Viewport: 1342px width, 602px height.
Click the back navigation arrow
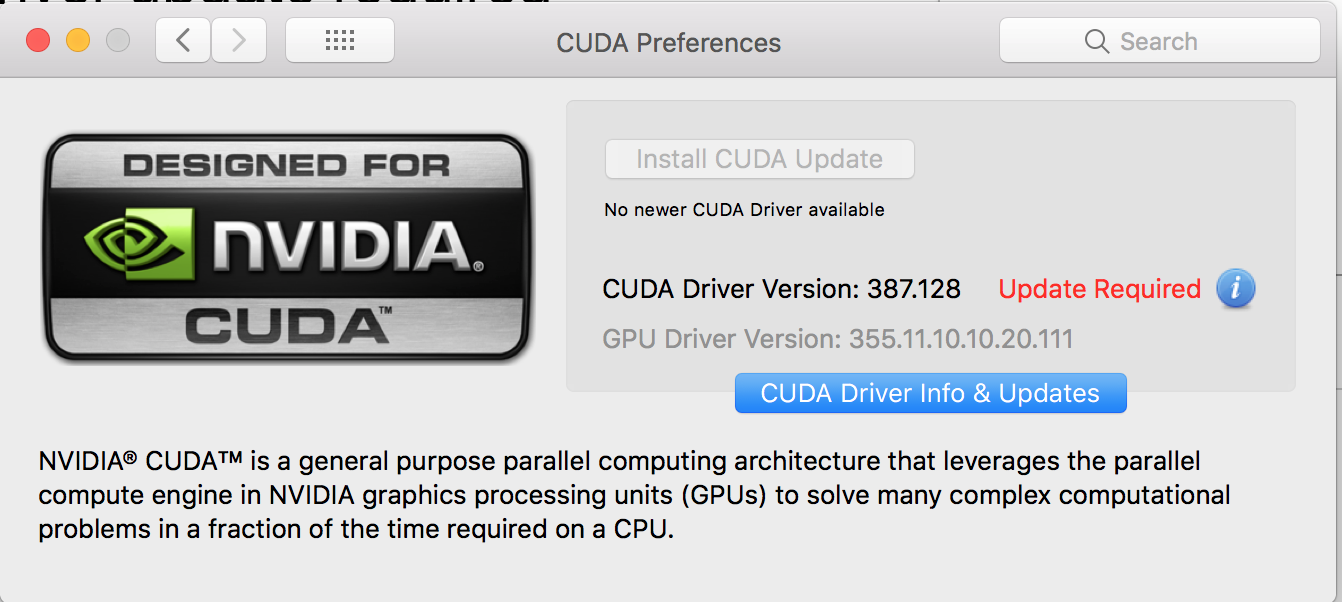[x=182, y=40]
